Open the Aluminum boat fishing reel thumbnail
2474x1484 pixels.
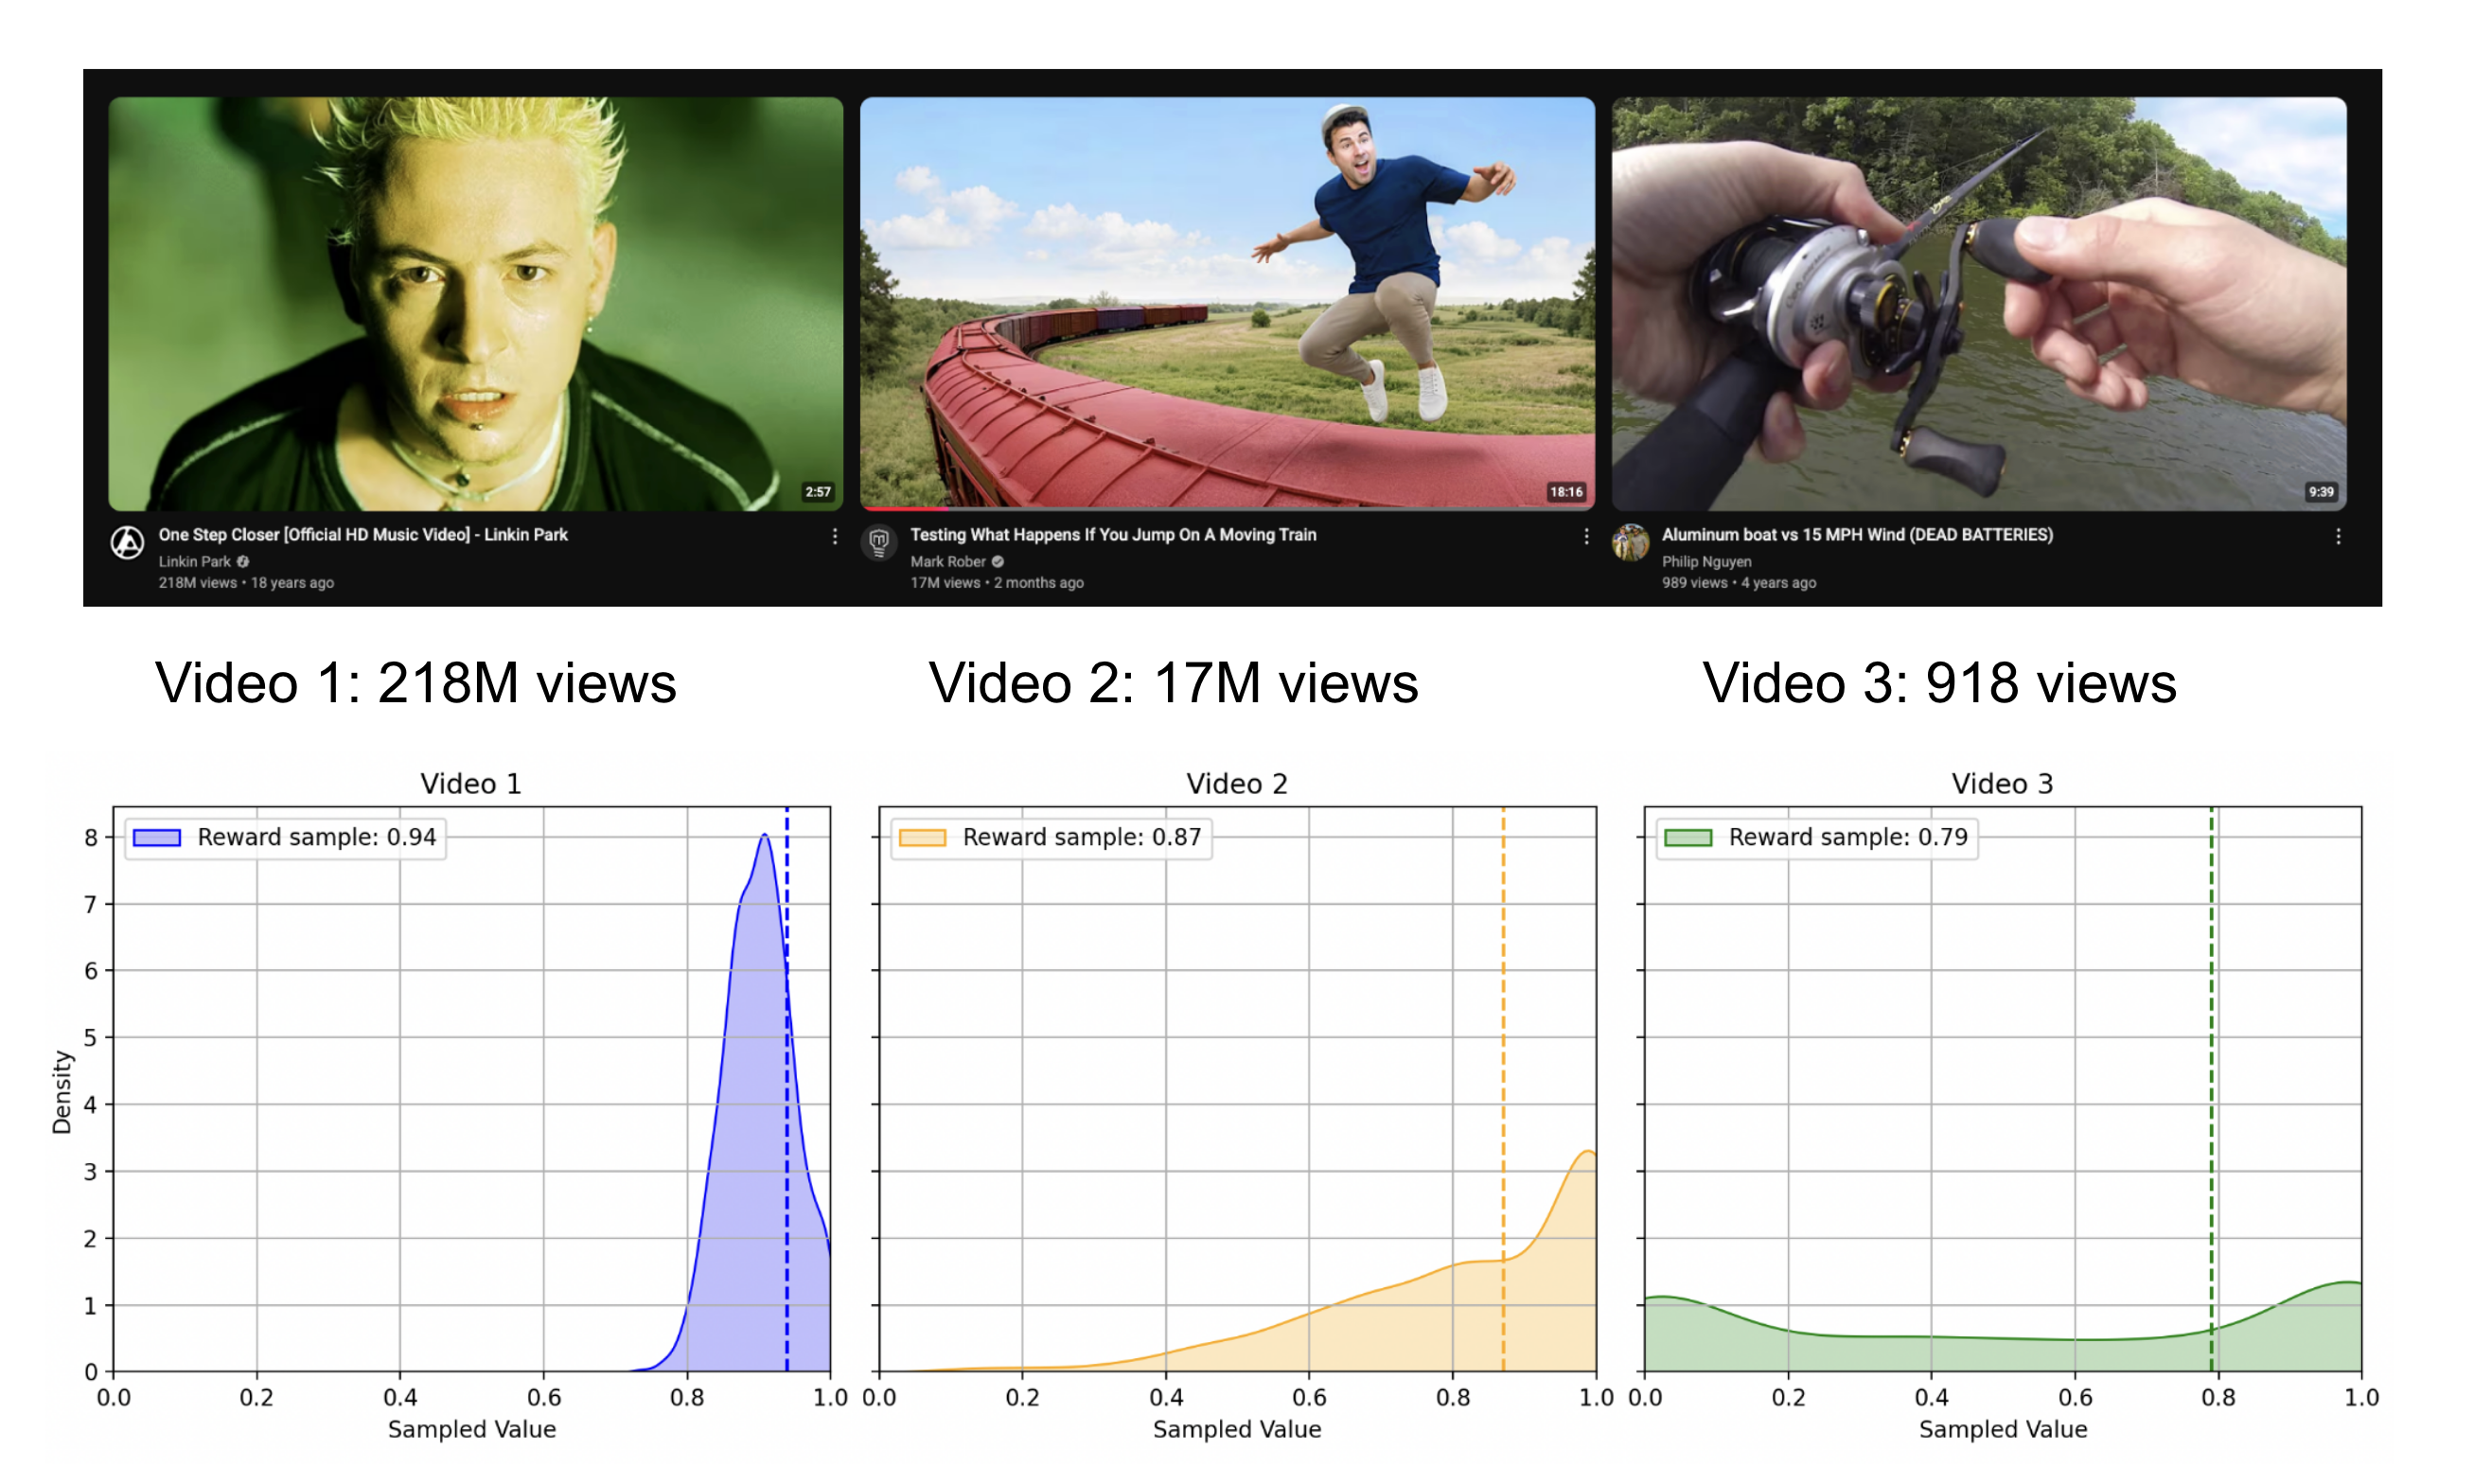coord(1979,303)
